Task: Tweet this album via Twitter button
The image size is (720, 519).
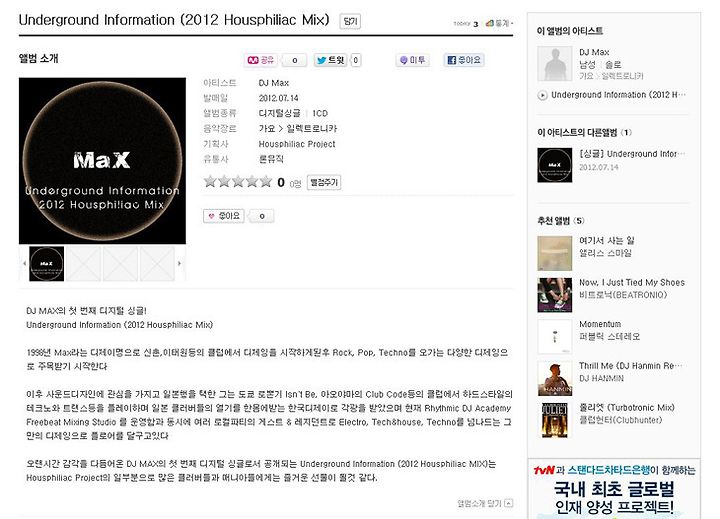Action: tap(331, 60)
